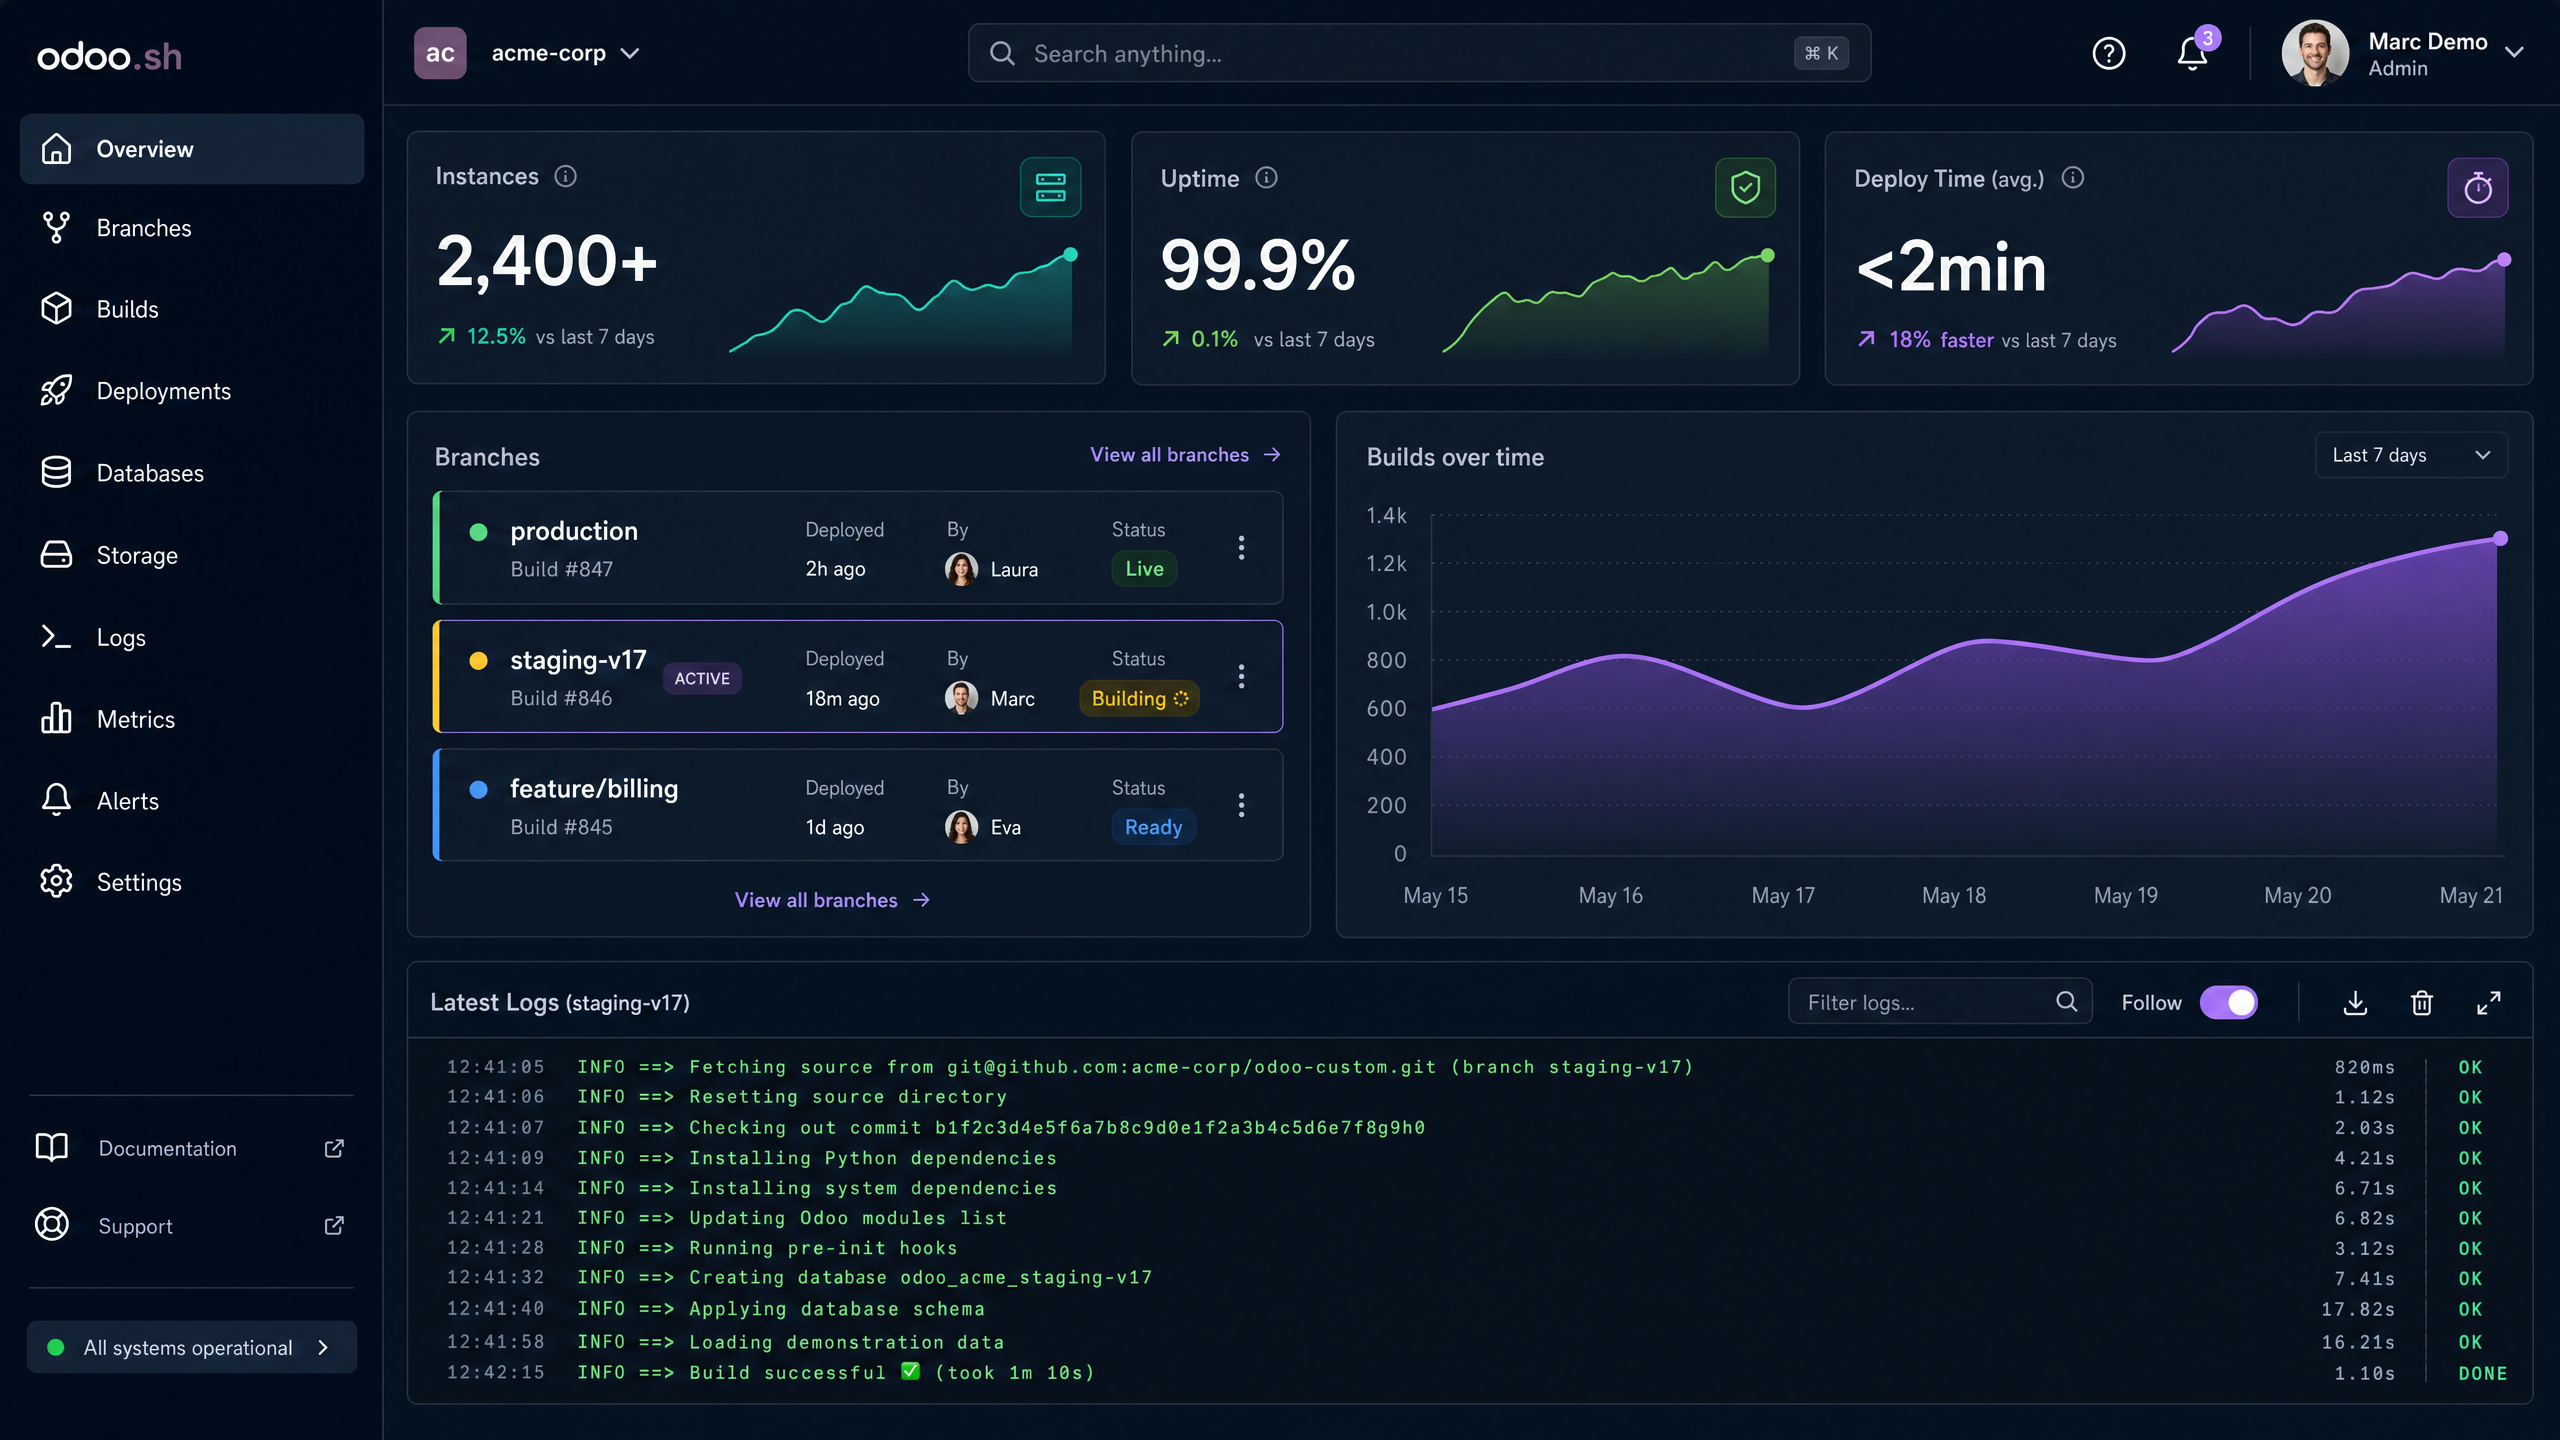Click the Deployments rocket icon

[56, 390]
